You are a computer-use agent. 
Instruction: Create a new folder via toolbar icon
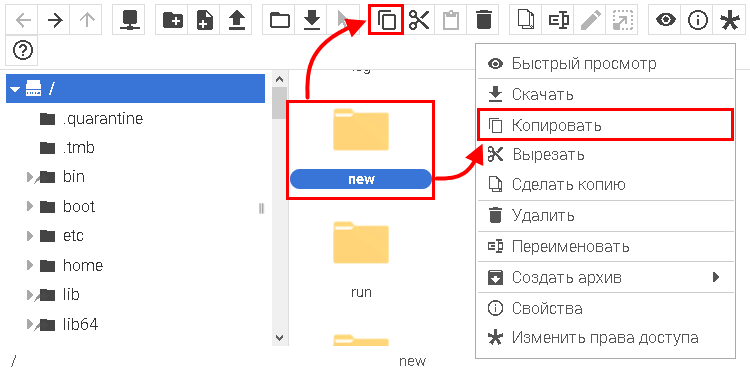coord(172,20)
